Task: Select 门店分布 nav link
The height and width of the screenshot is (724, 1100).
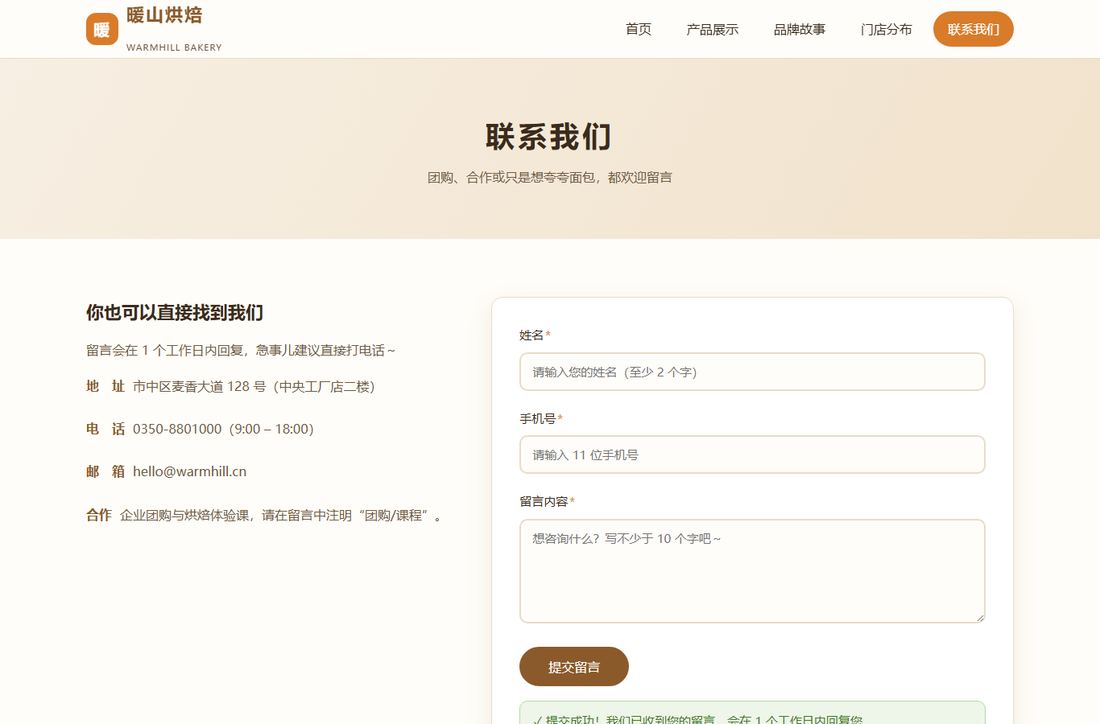Action: 886,29
